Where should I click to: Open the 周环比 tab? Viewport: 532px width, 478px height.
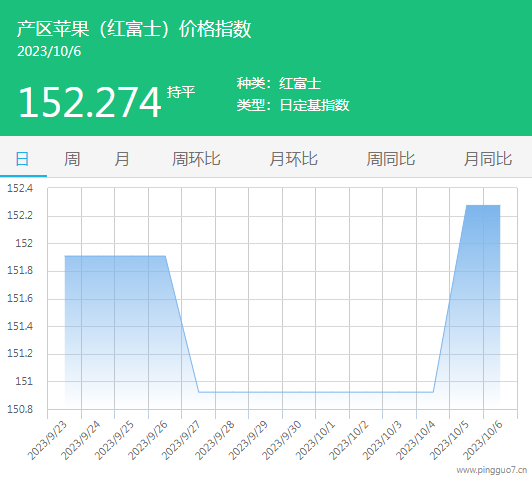click(196, 159)
